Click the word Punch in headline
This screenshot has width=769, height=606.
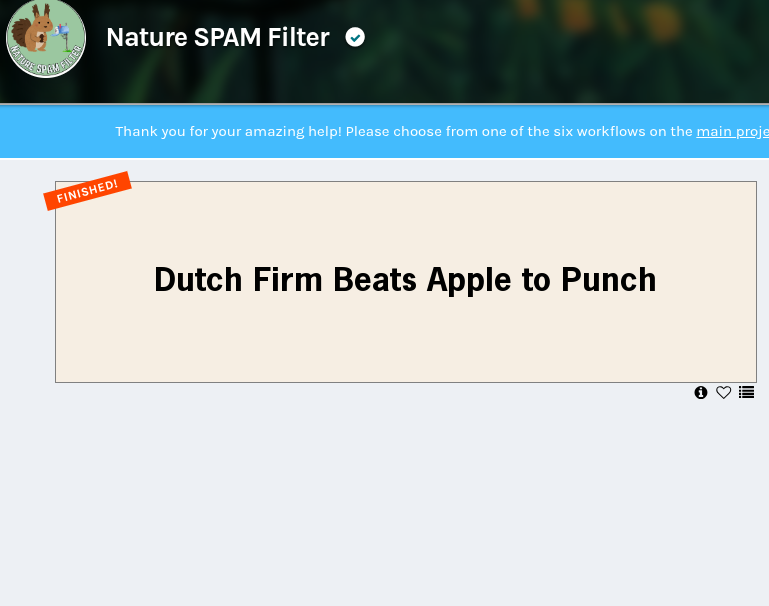[609, 280]
